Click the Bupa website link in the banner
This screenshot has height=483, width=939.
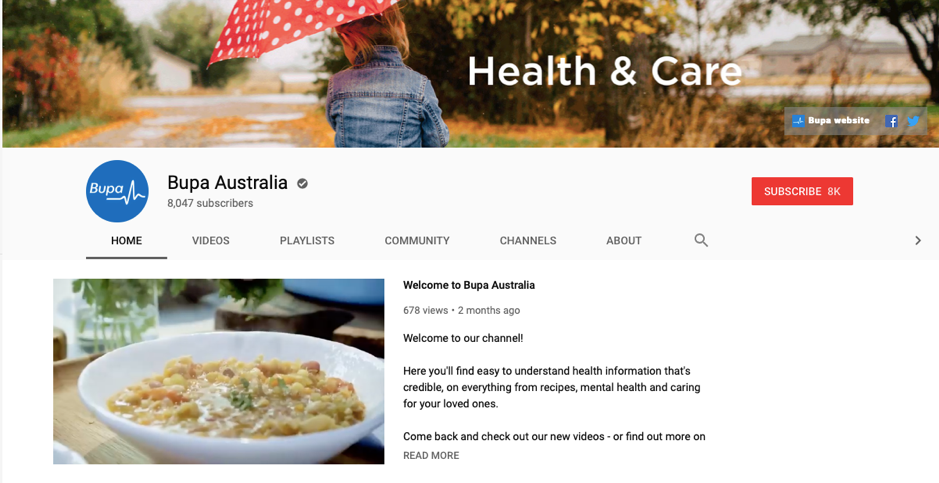[x=831, y=121]
